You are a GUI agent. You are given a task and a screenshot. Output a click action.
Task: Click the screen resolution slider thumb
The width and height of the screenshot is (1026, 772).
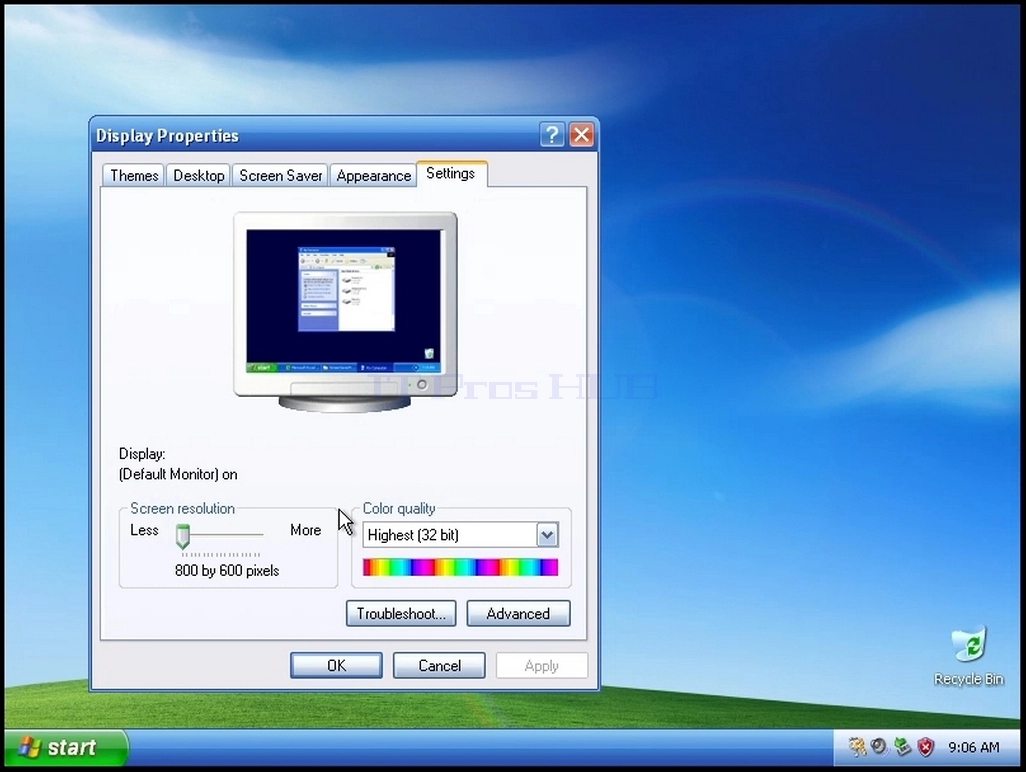(183, 536)
